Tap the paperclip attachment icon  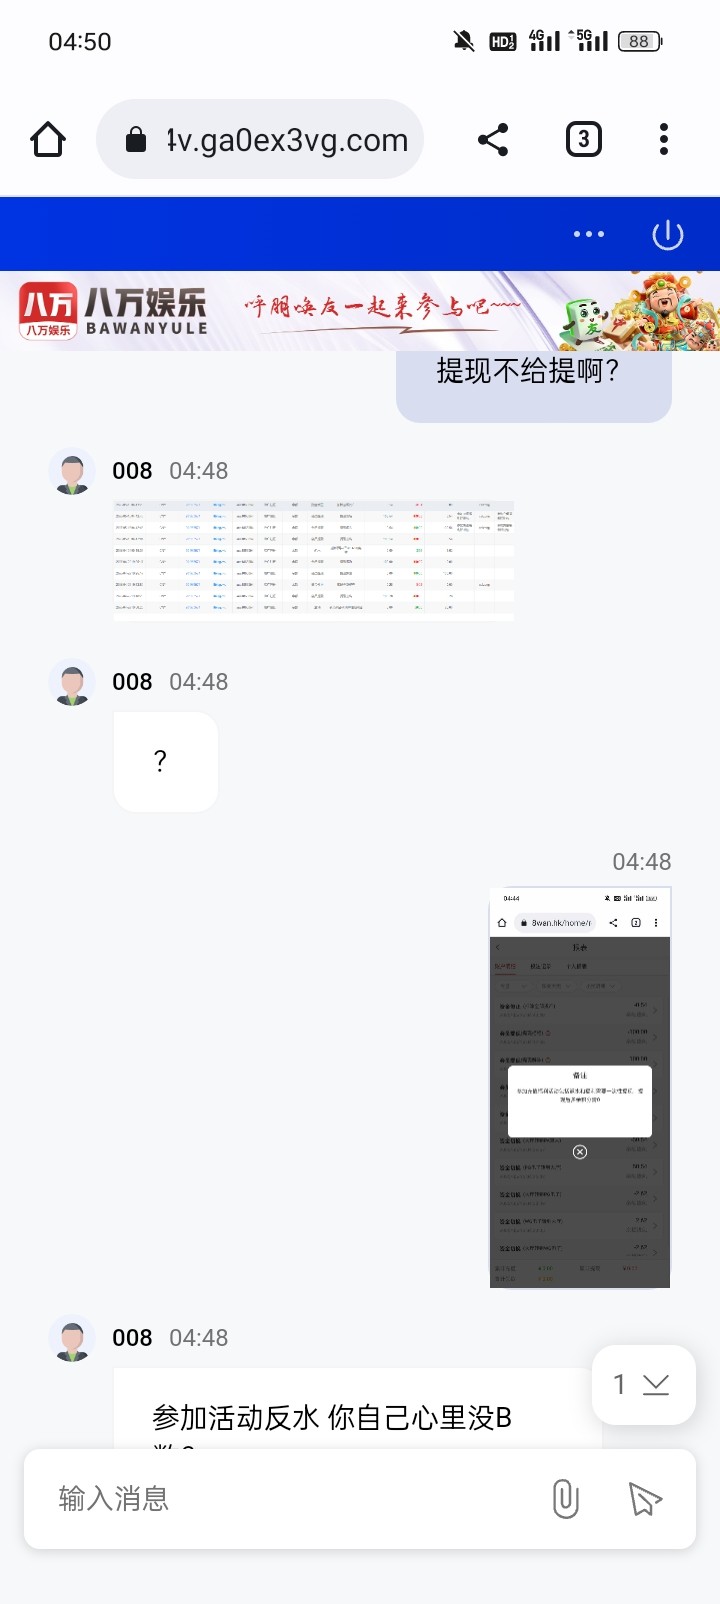coord(565,1498)
